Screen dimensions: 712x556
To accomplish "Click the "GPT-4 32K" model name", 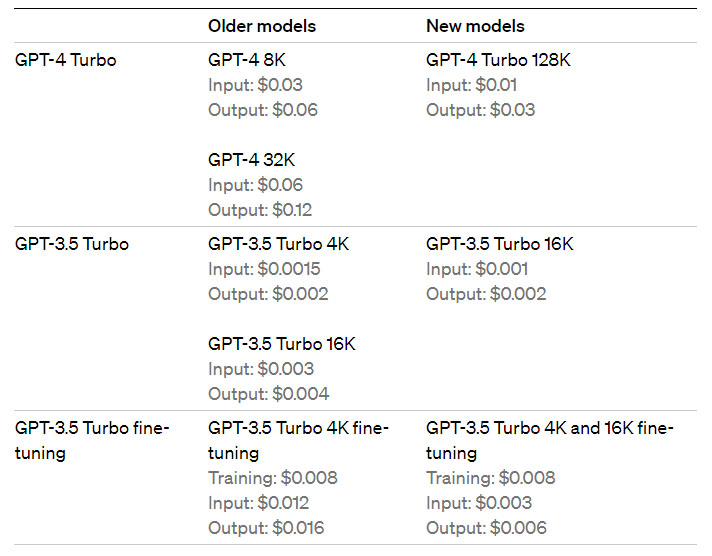I will pyautogui.click(x=251, y=160).
